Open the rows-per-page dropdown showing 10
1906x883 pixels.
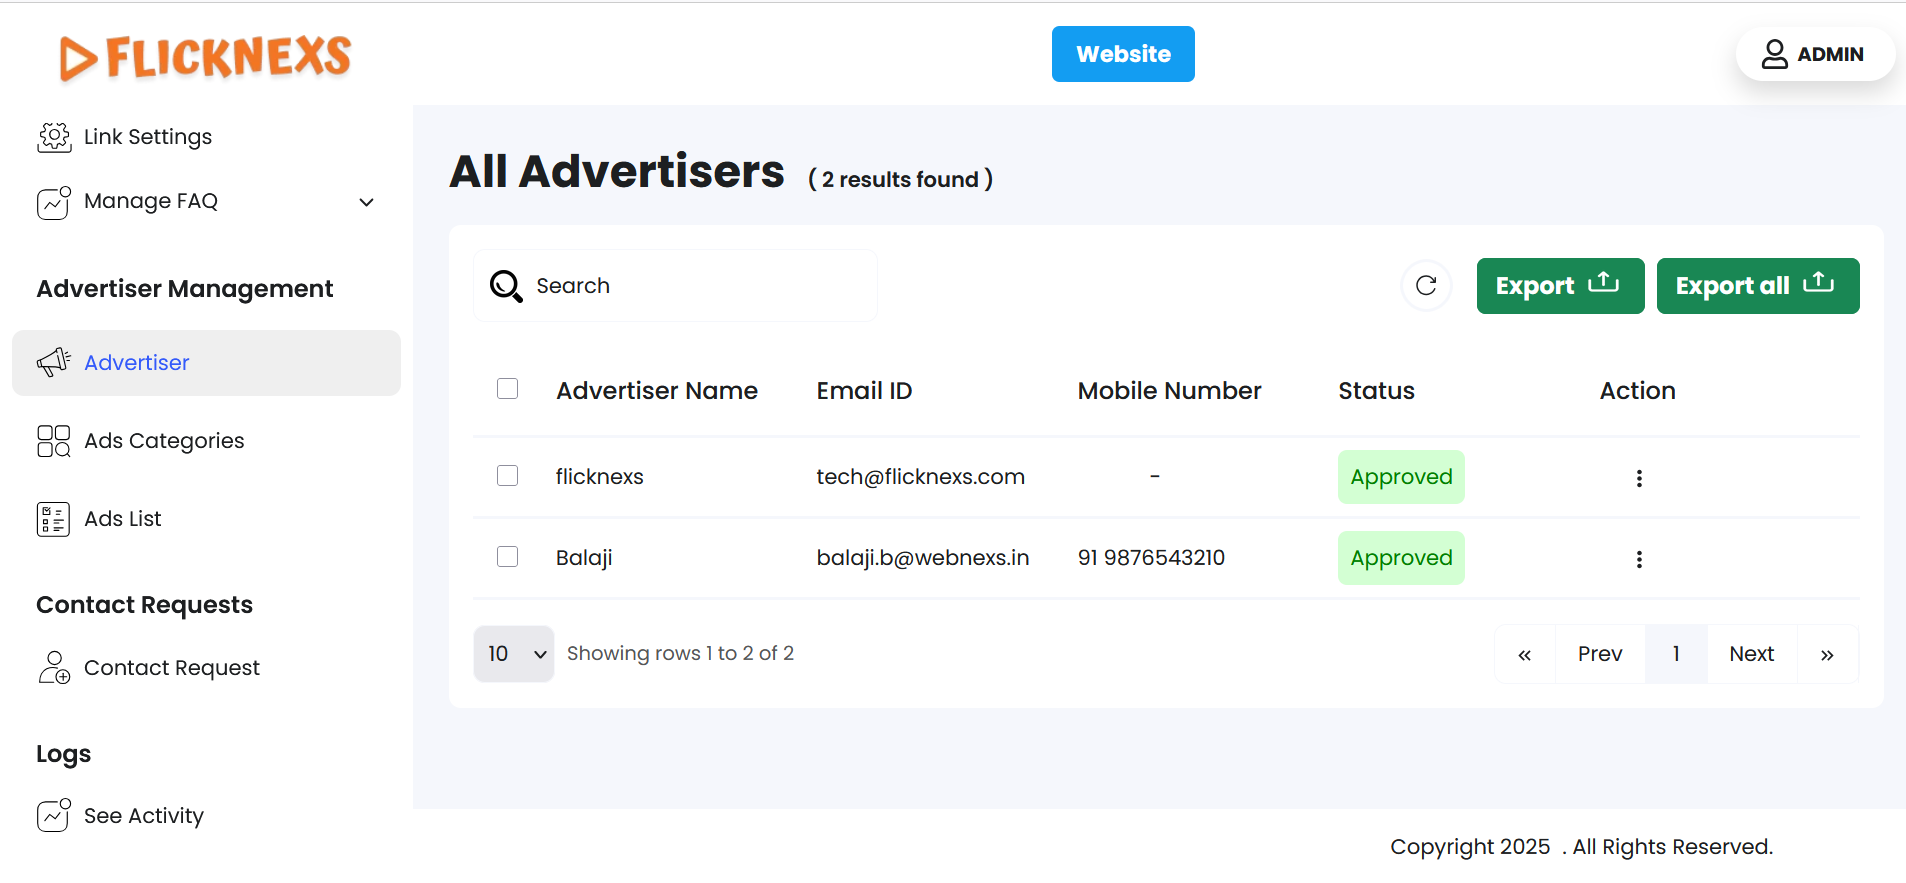(514, 654)
